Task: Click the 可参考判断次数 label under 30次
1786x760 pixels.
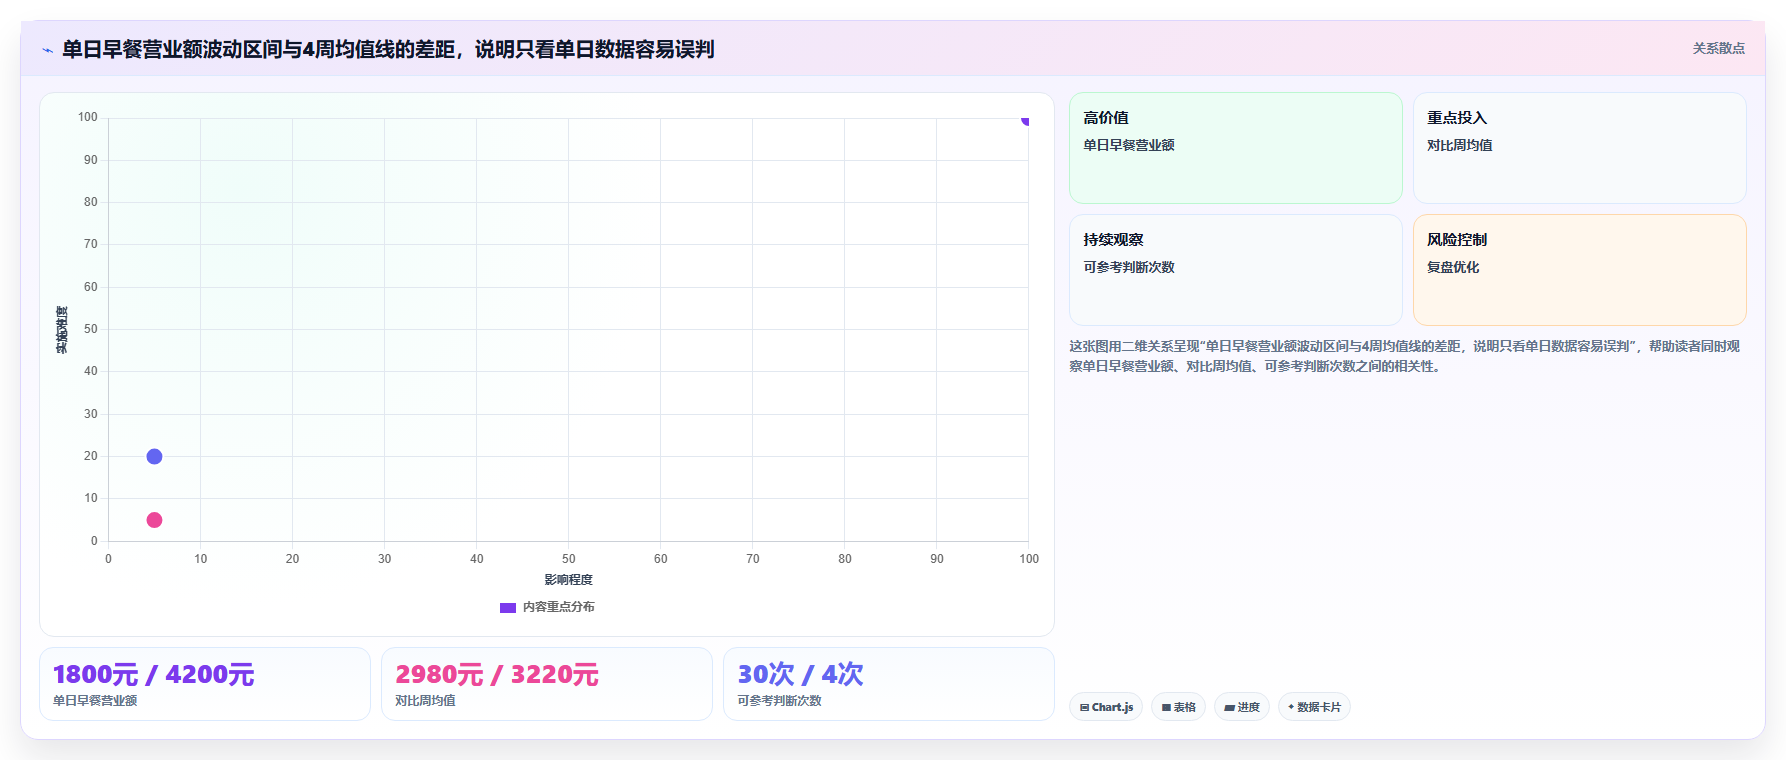Action: pyautogui.click(x=779, y=701)
